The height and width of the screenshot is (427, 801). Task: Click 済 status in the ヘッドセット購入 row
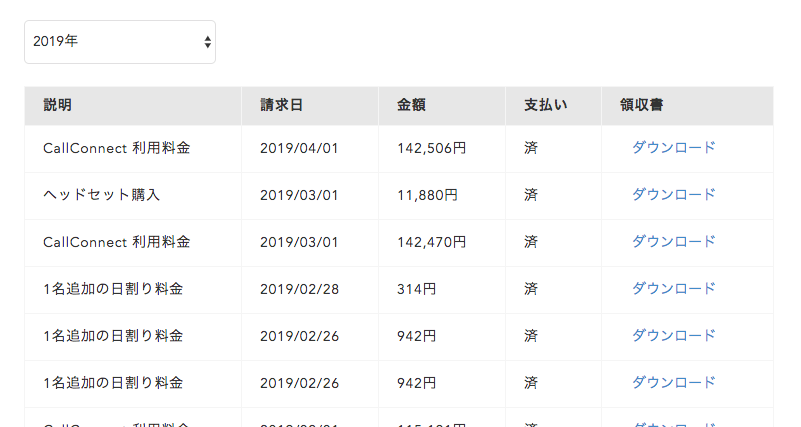pyautogui.click(x=531, y=195)
